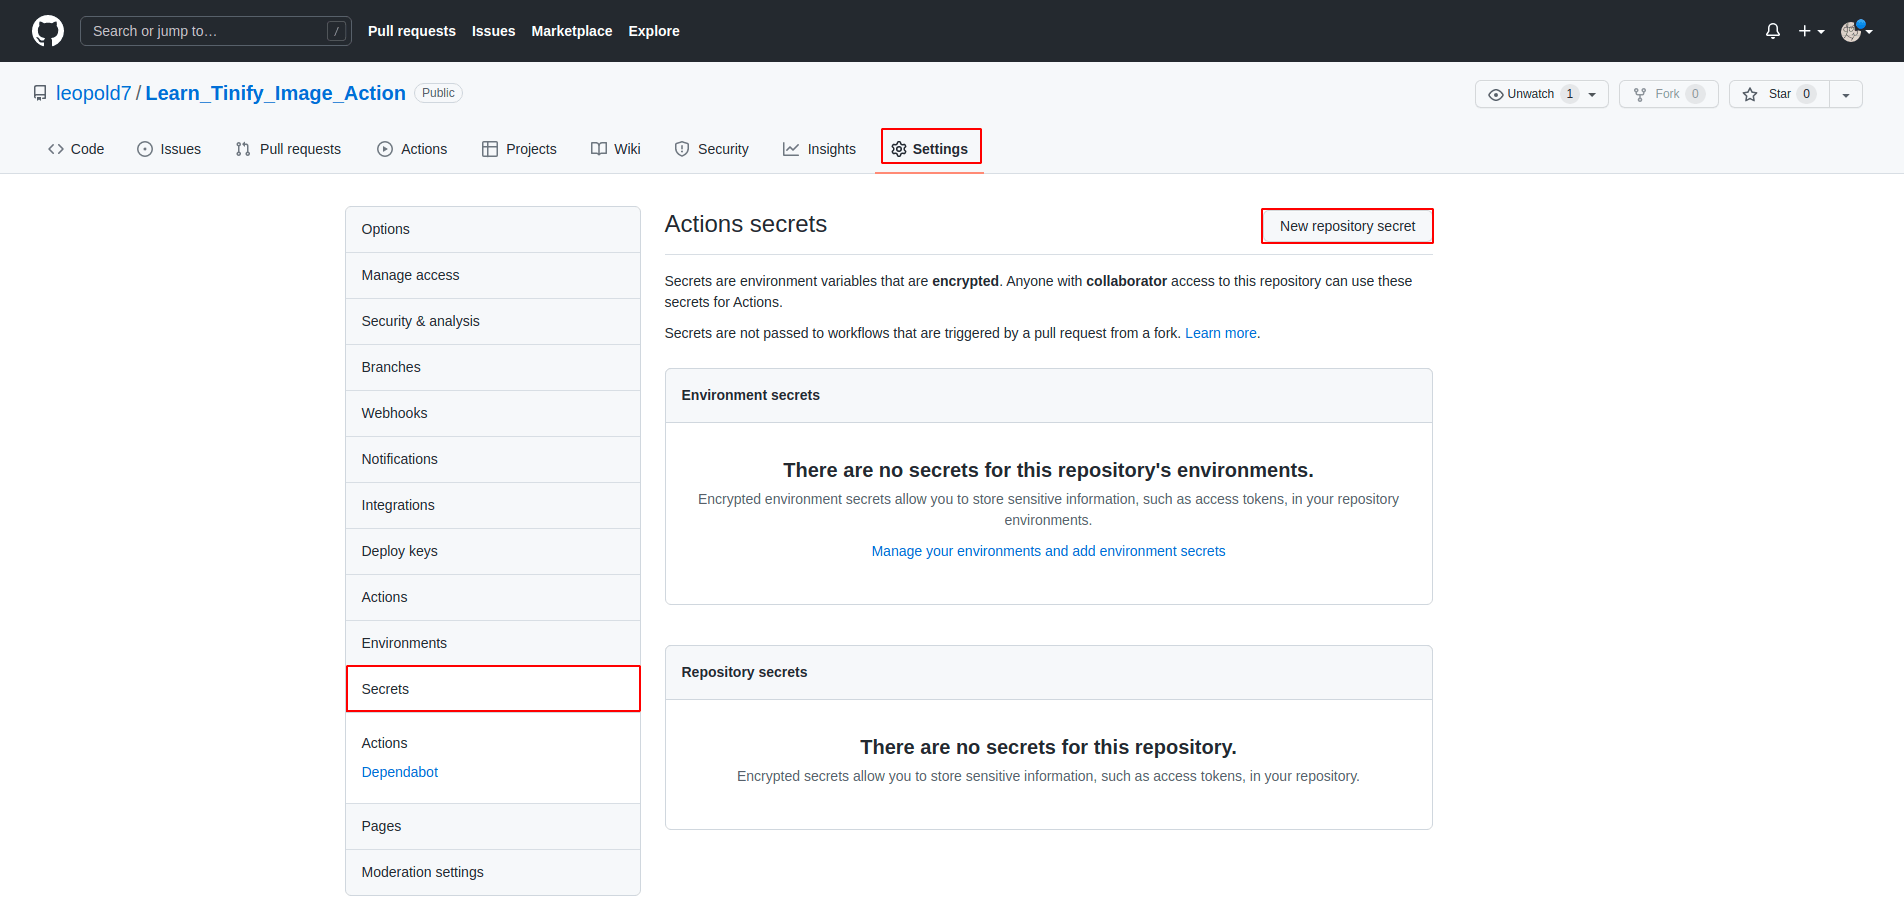The width and height of the screenshot is (1904, 920).
Task: Open the repository Actions tab
Action: pyautogui.click(x=412, y=149)
